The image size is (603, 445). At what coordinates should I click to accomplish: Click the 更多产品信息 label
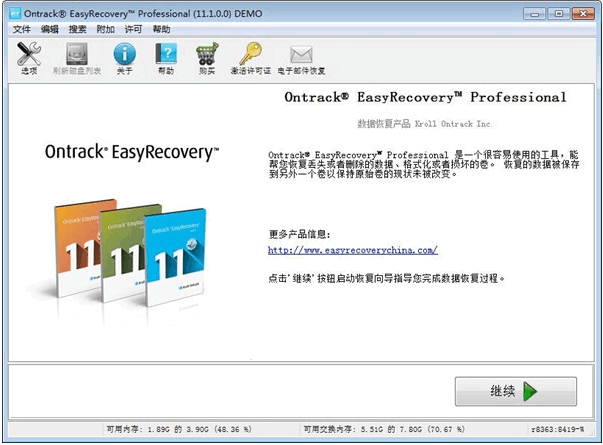pyautogui.click(x=299, y=234)
